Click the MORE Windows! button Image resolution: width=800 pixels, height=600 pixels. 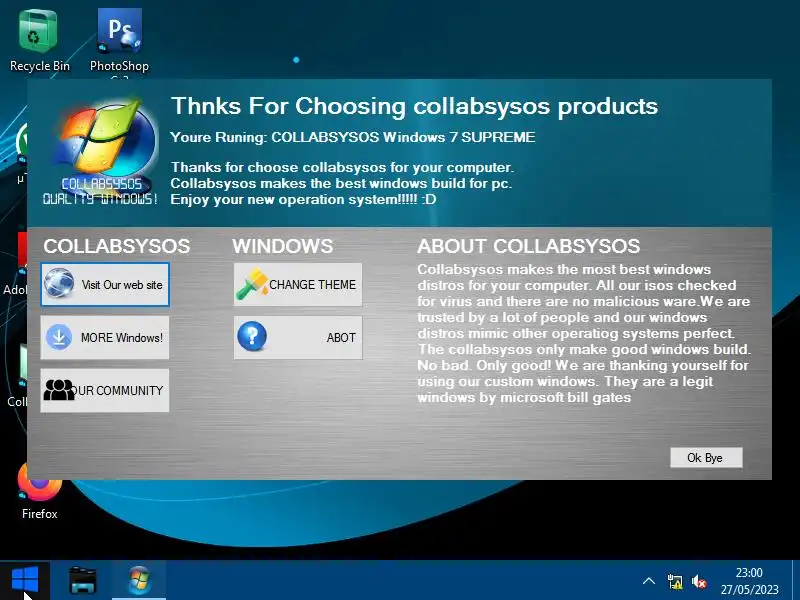click(105, 338)
